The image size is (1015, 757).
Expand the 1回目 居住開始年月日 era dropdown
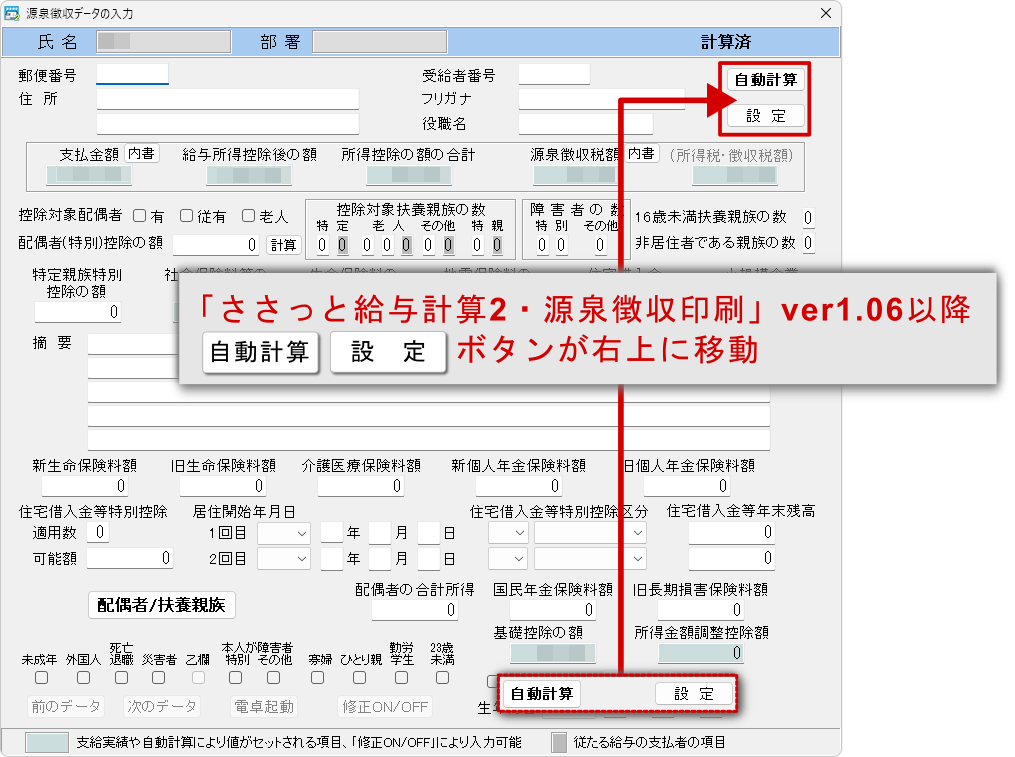coord(284,533)
